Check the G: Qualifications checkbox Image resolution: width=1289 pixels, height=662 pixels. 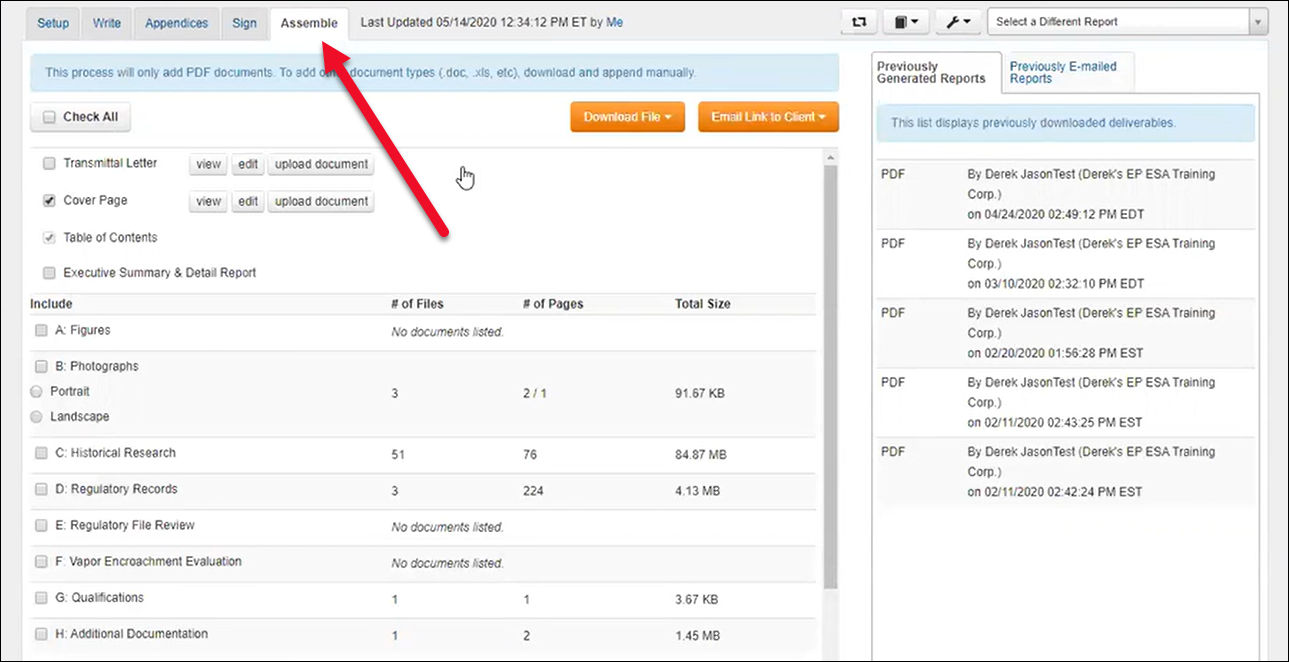tap(41, 598)
